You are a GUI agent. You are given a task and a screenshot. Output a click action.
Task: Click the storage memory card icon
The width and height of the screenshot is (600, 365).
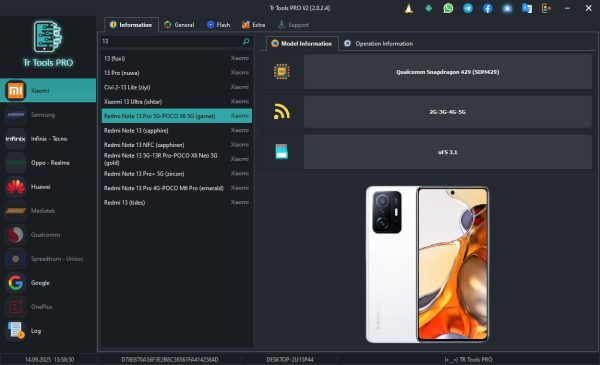click(x=282, y=152)
